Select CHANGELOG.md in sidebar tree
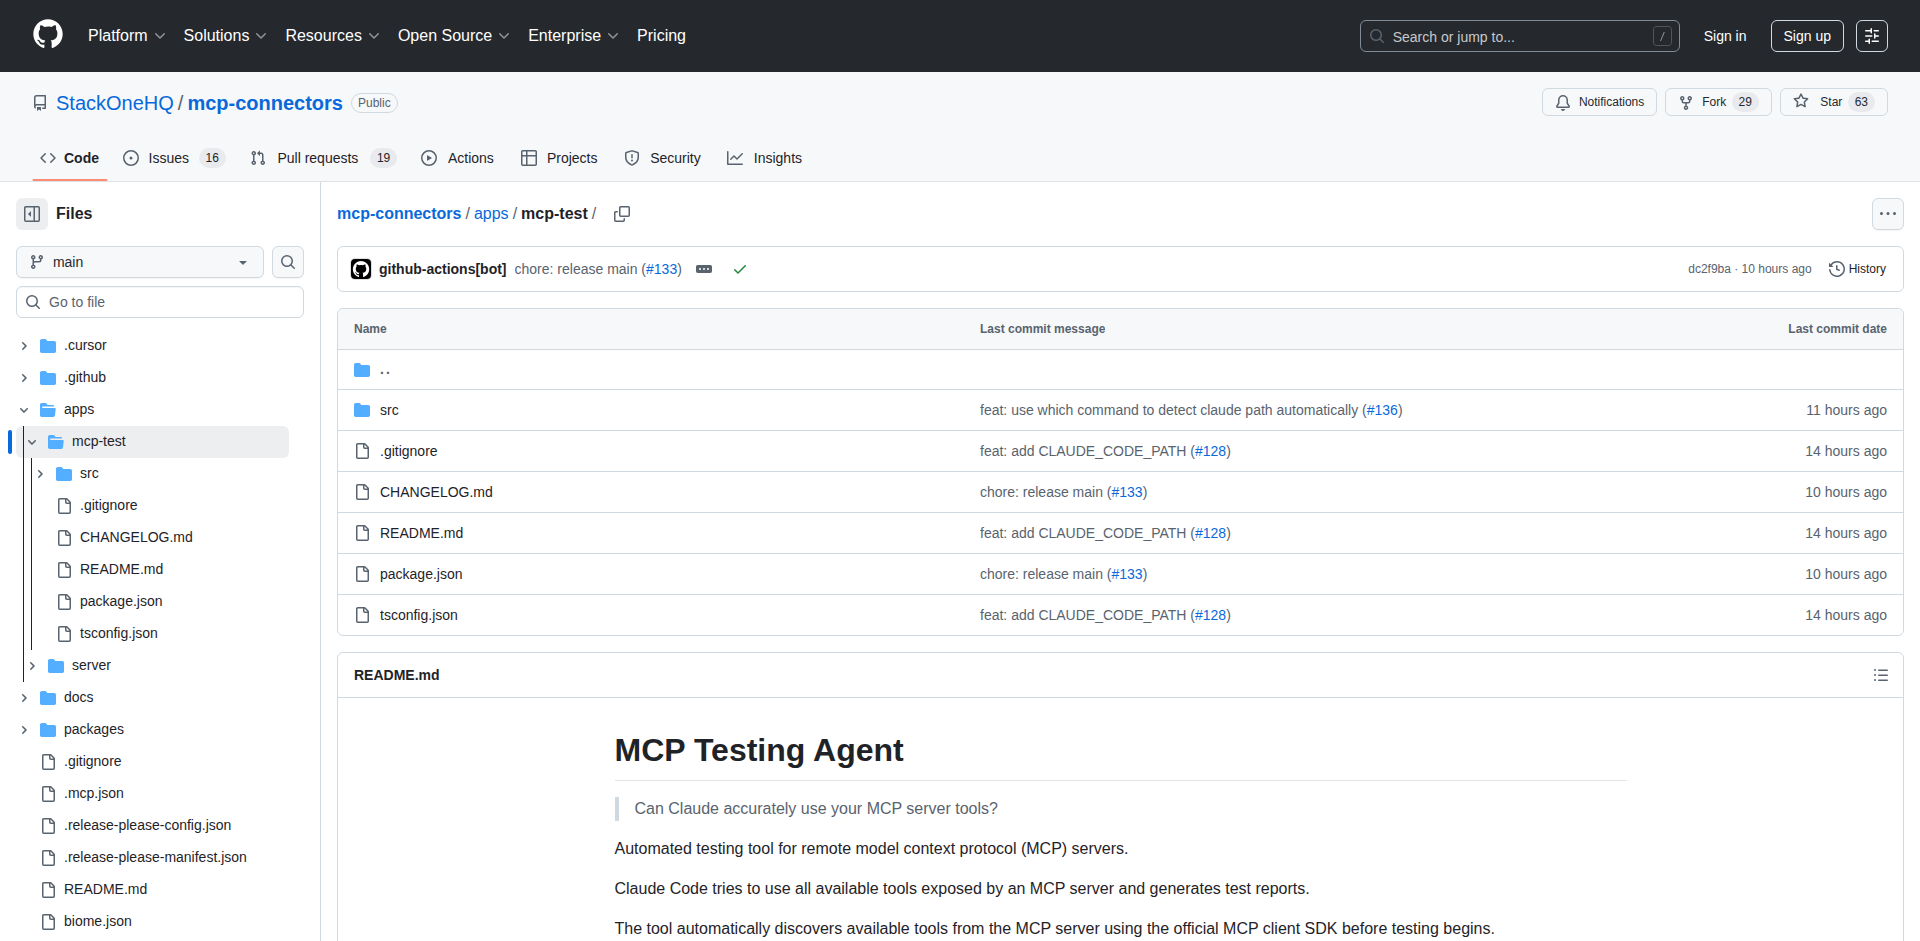The height and width of the screenshot is (941, 1920). (136, 538)
